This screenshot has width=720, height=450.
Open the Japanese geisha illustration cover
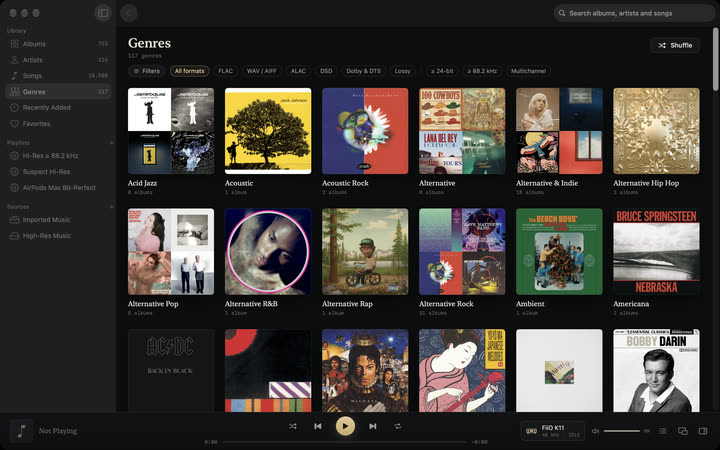tap(462, 370)
